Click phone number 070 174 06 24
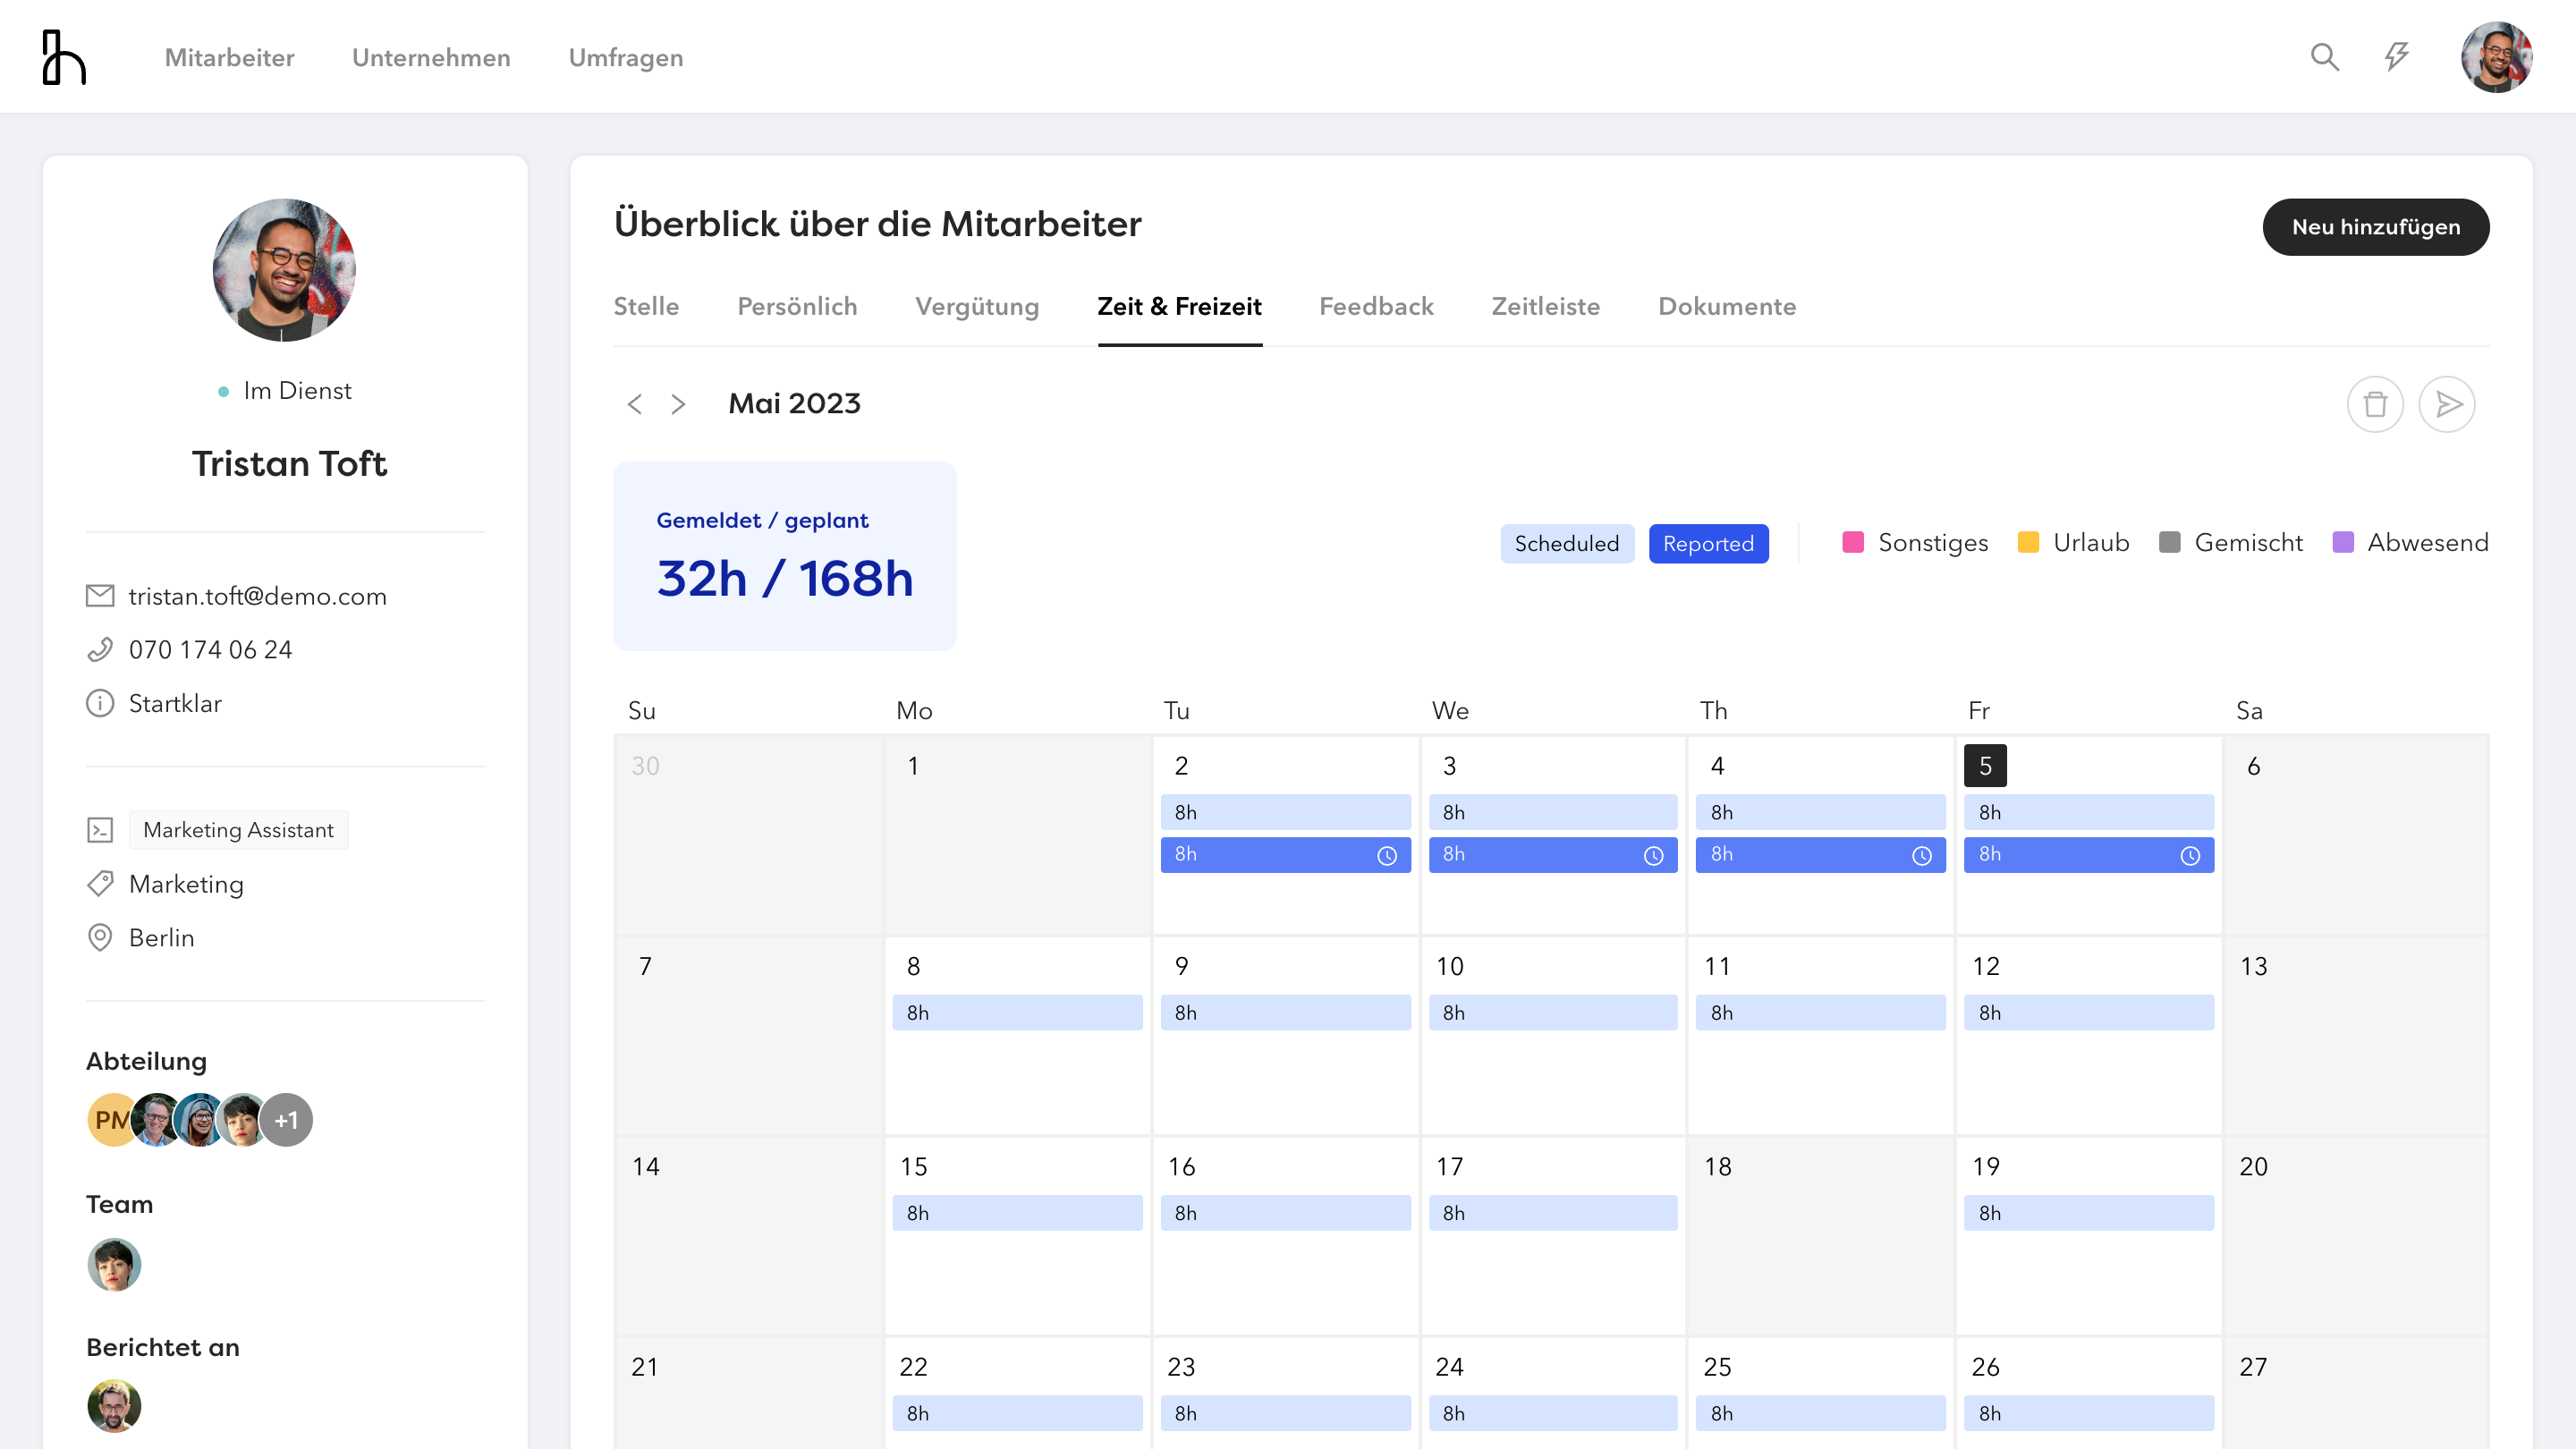The image size is (2576, 1449). click(x=210, y=650)
